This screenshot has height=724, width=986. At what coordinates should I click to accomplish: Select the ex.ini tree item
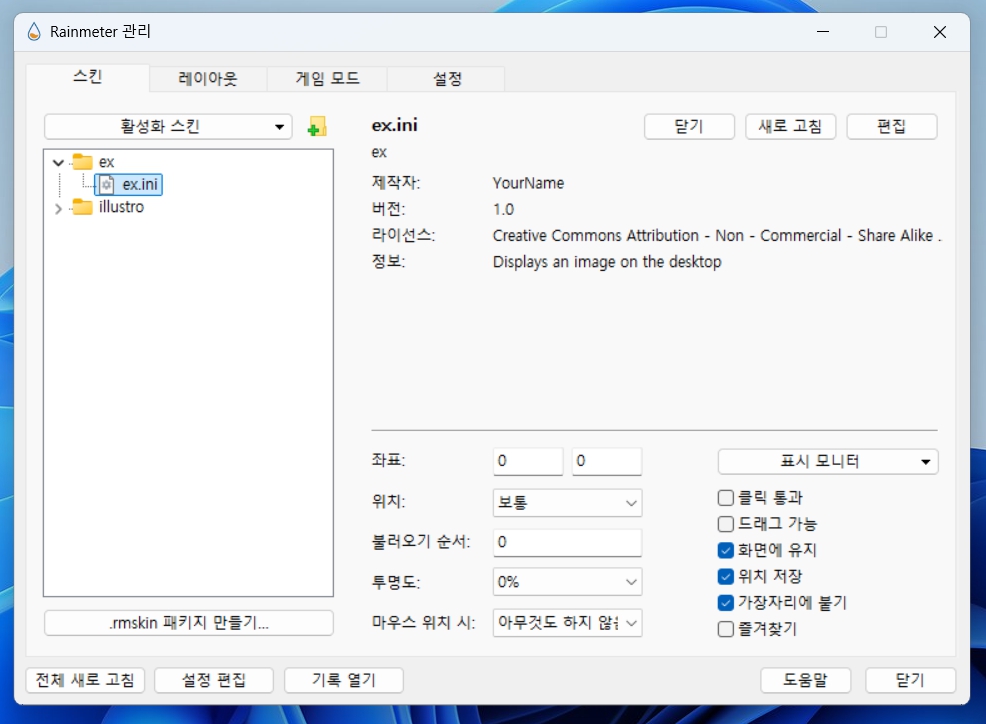point(129,184)
